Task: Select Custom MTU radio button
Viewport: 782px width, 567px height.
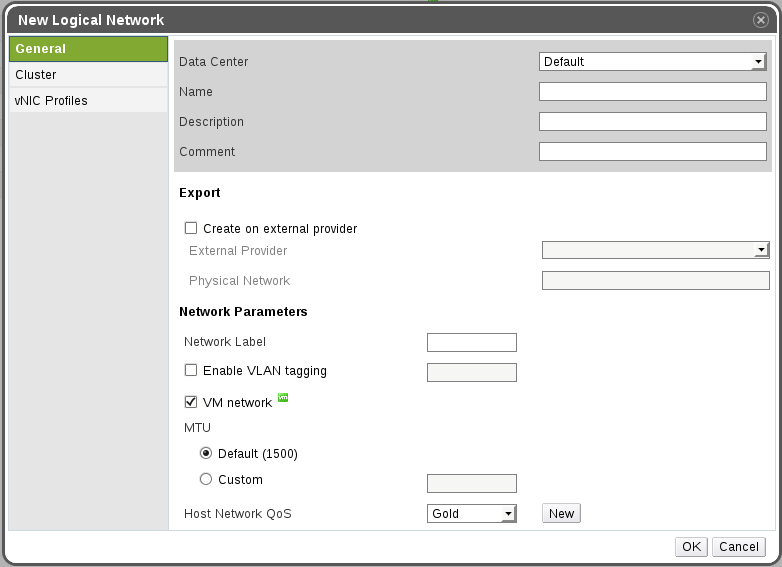Action: 206,479
